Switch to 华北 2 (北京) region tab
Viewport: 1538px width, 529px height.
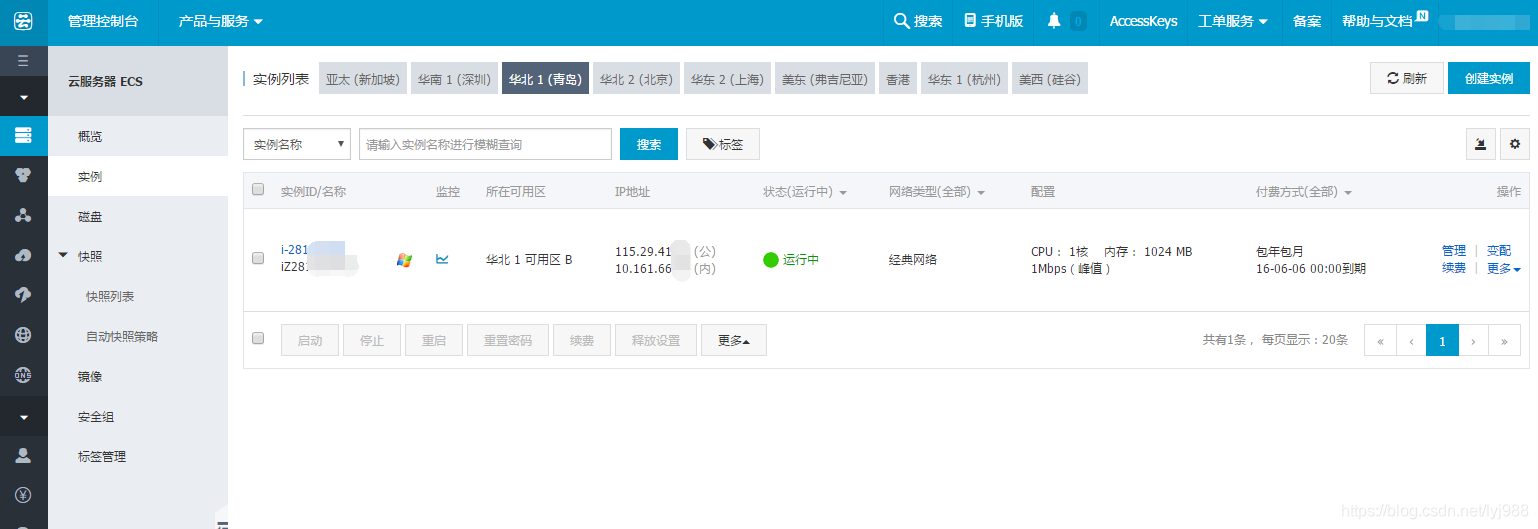(636, 79)
